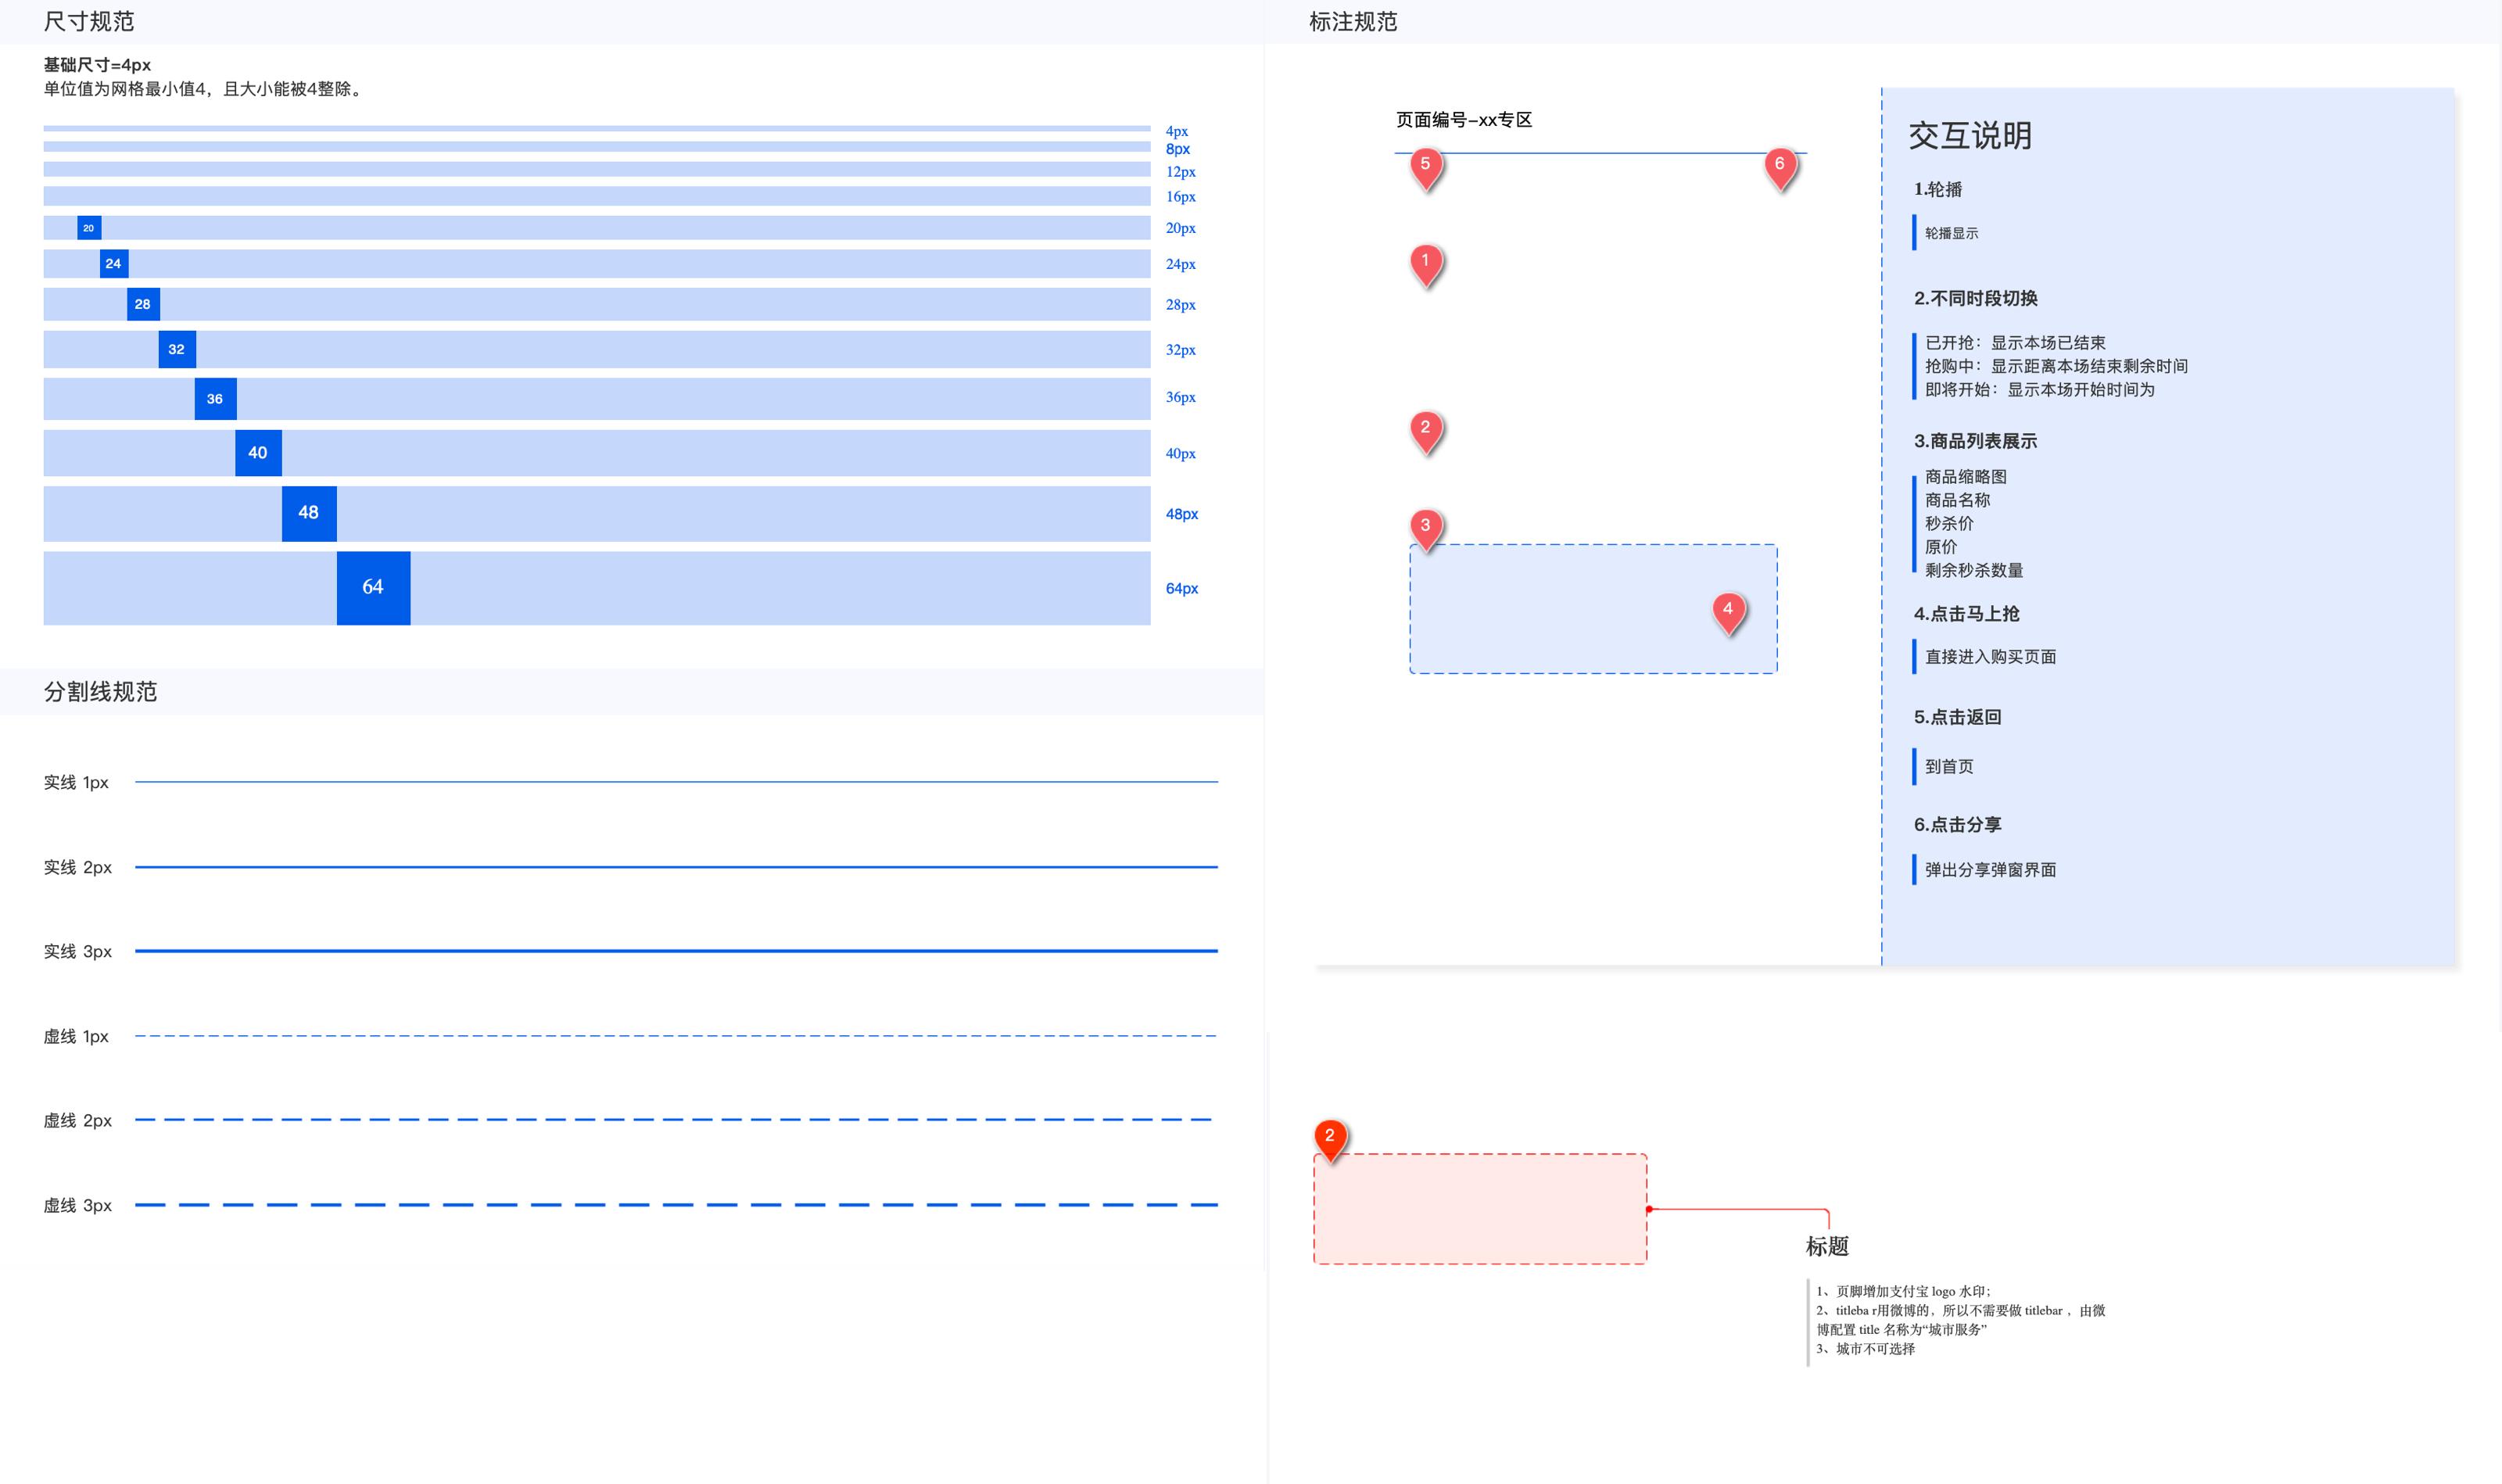The width and height of the screenshot is (2502, 1484).
Task: Select the 交互说明 panel heading
Action: click(1970, 135)
